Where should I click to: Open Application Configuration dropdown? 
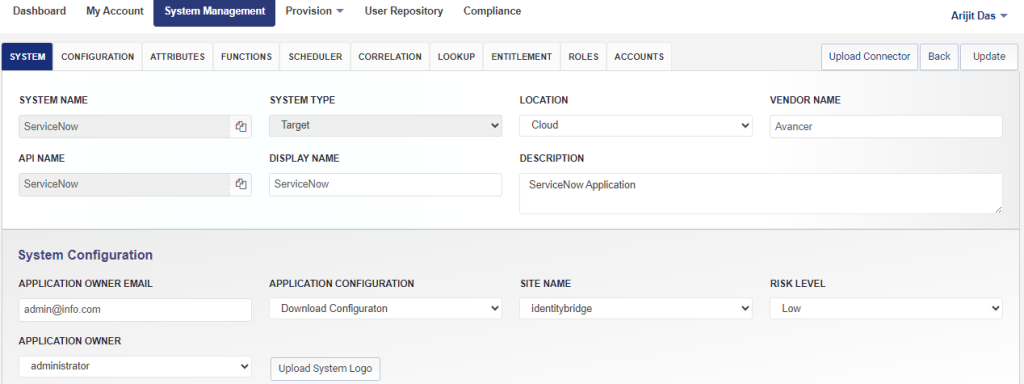click(385, 309)
